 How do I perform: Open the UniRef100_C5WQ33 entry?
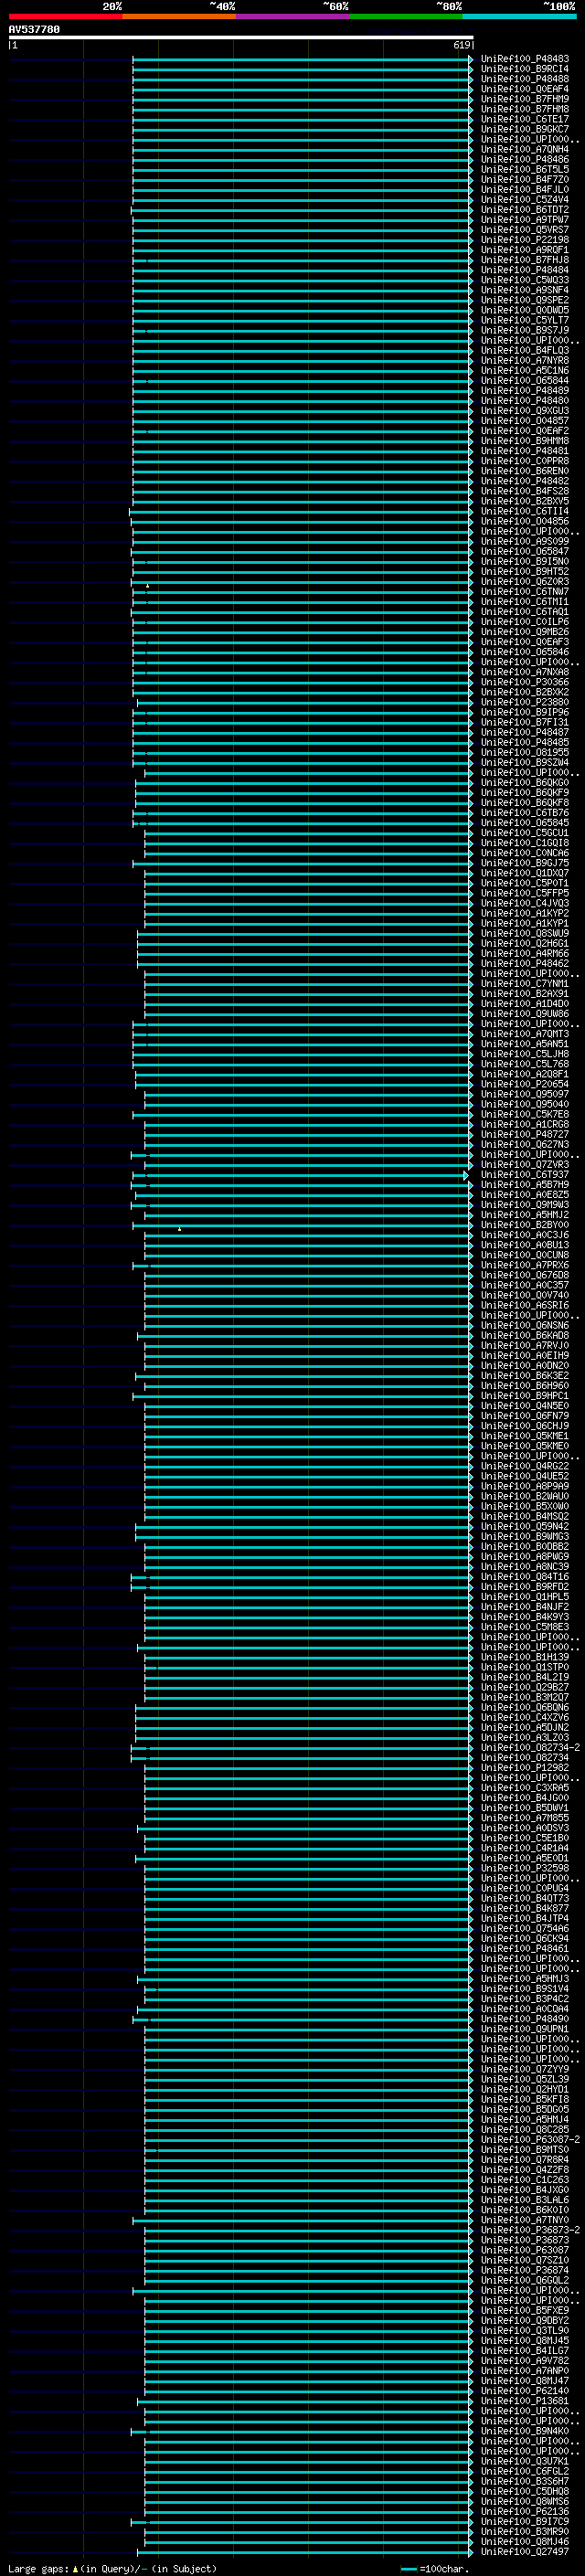point(525,280)
